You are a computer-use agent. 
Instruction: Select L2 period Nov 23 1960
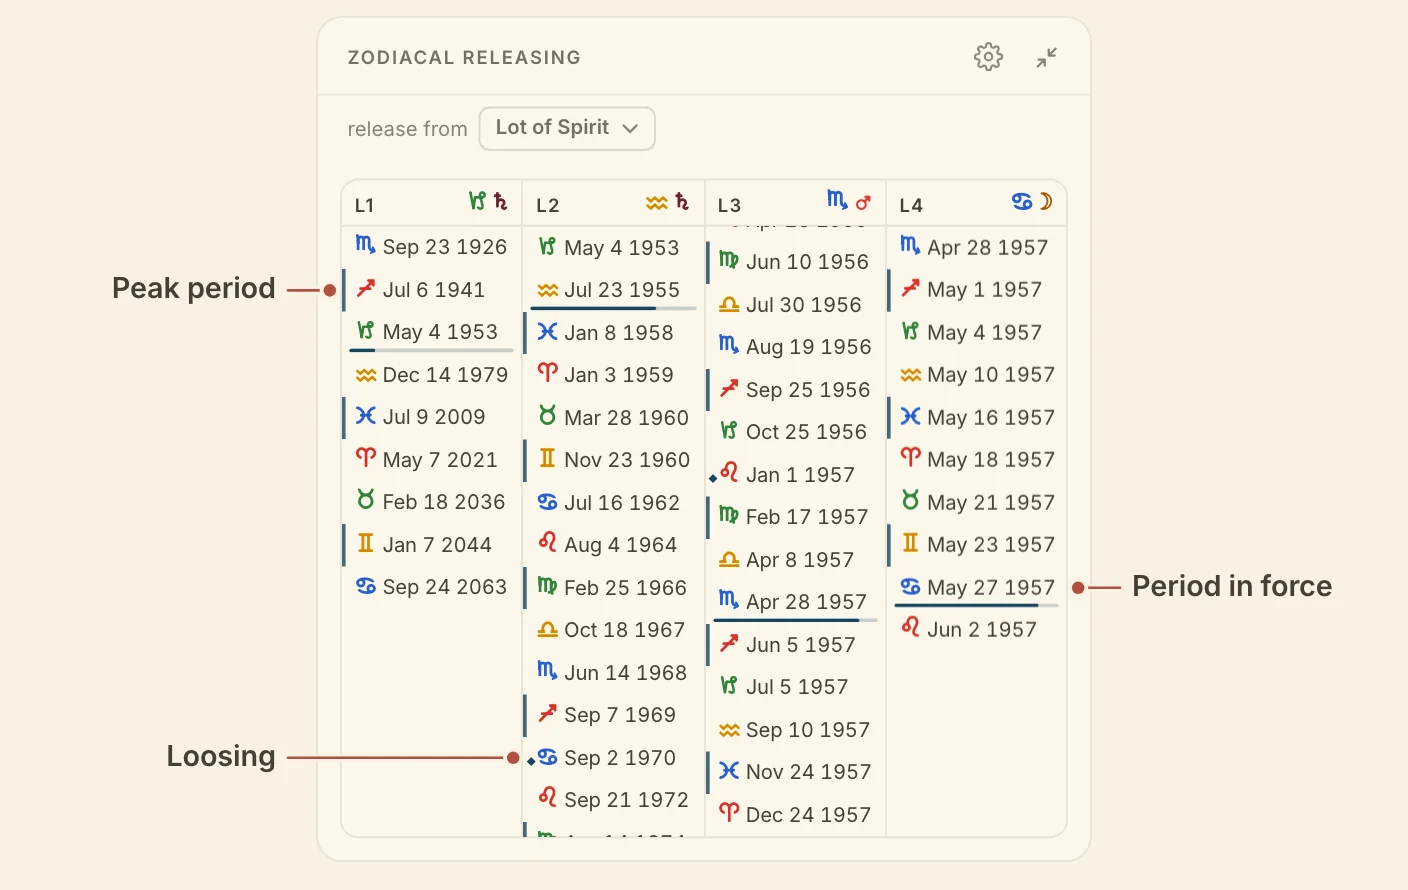coord(614,460)
